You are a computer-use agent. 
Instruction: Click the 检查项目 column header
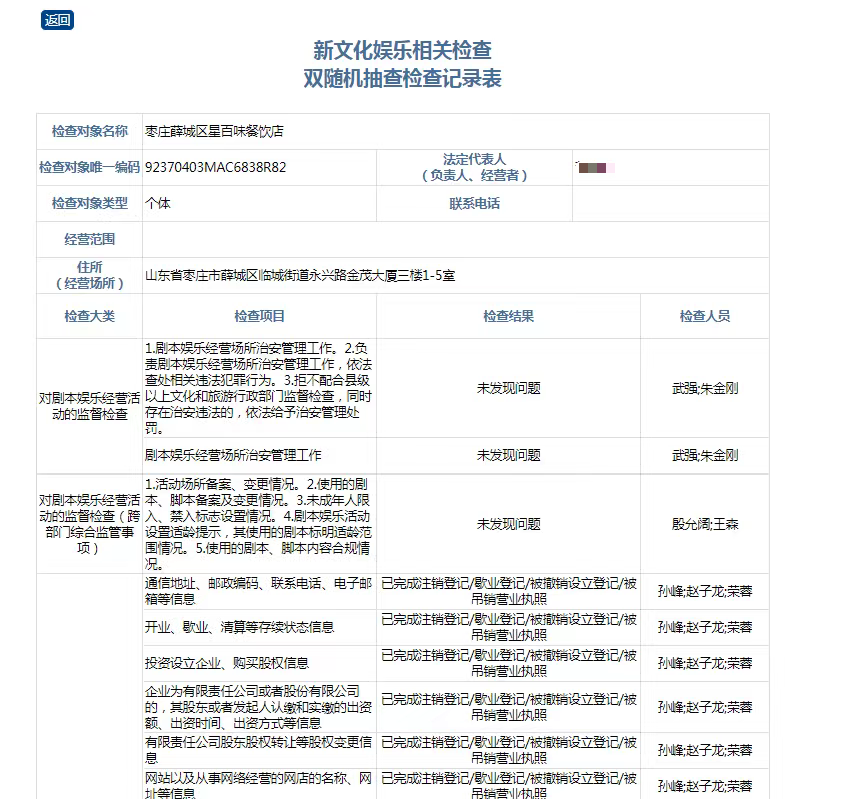260,316
